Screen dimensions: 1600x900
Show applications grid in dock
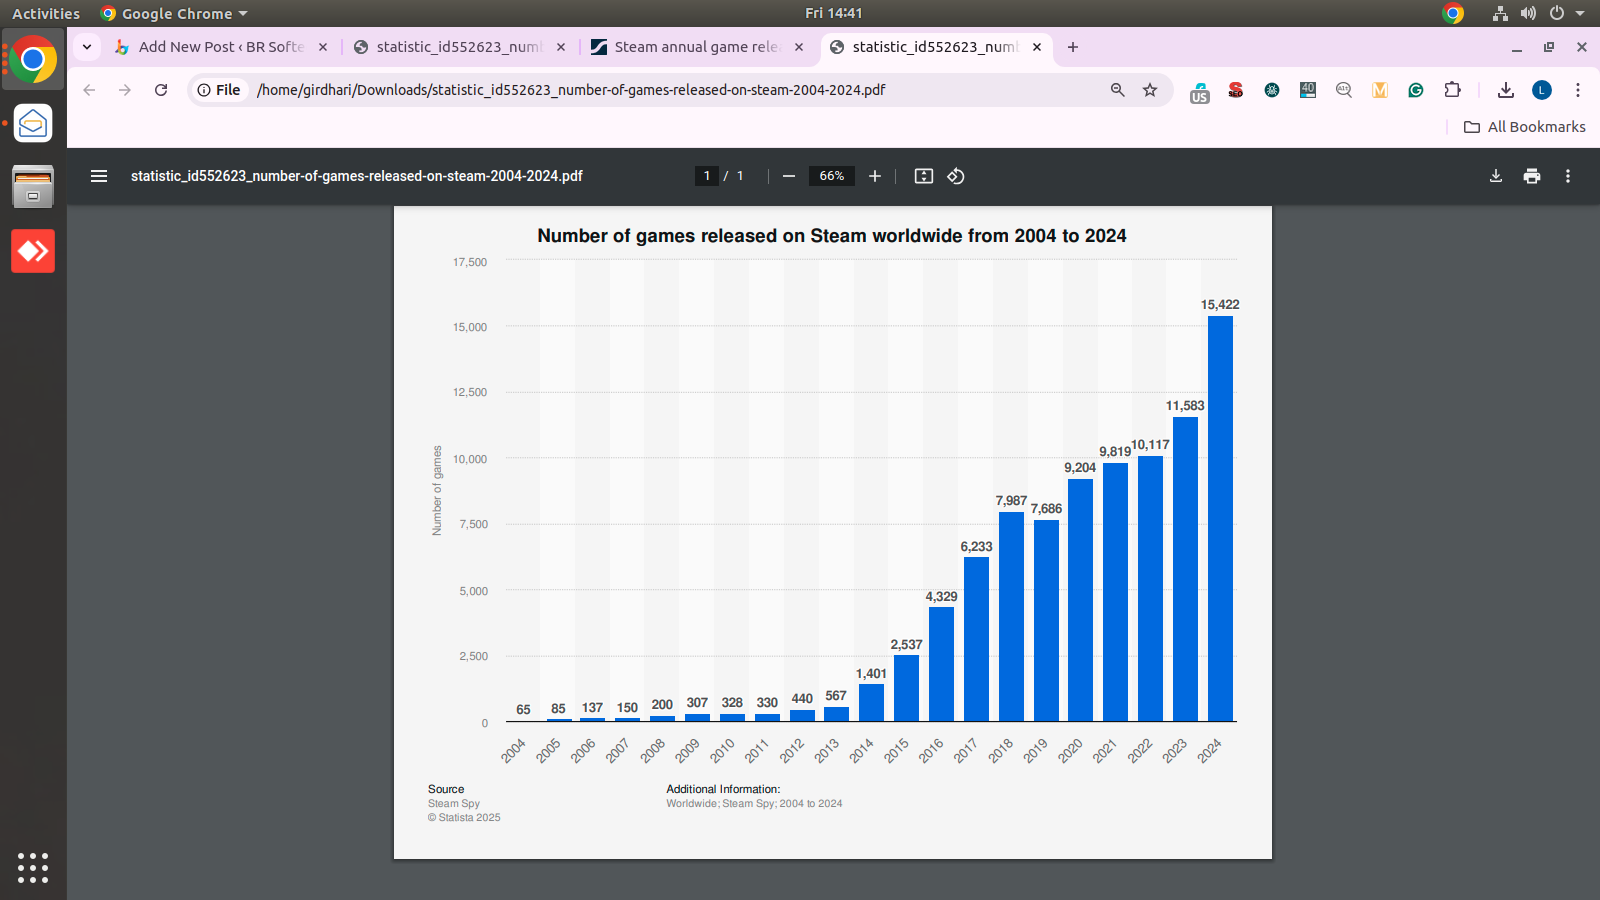click(x=33, y=867)
